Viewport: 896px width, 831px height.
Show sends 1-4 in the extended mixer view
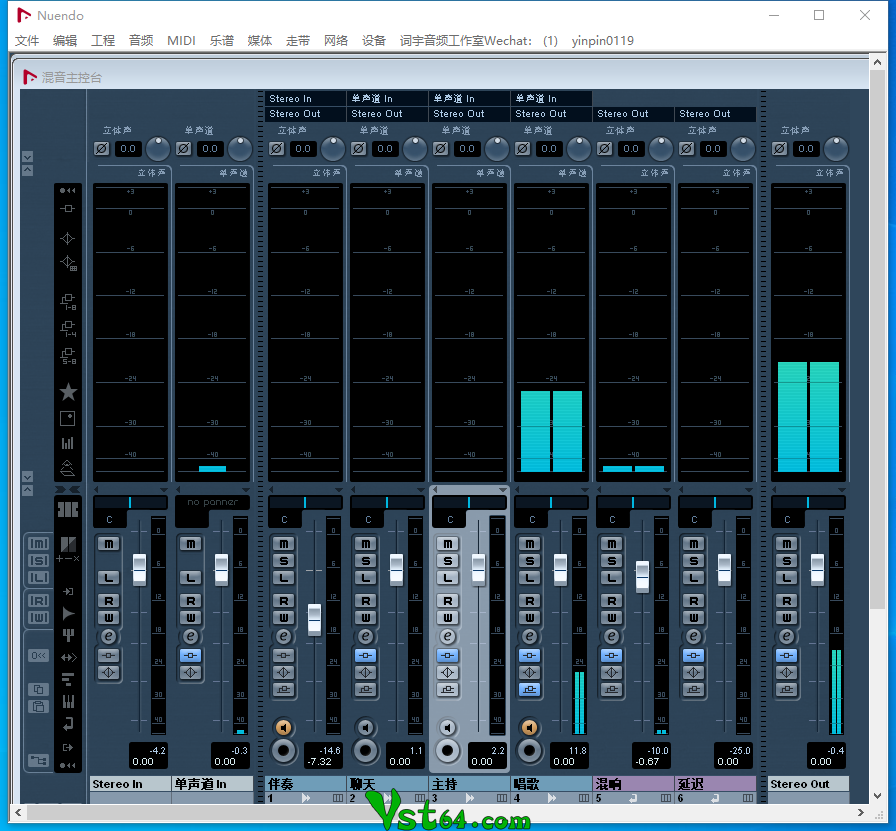68,329
